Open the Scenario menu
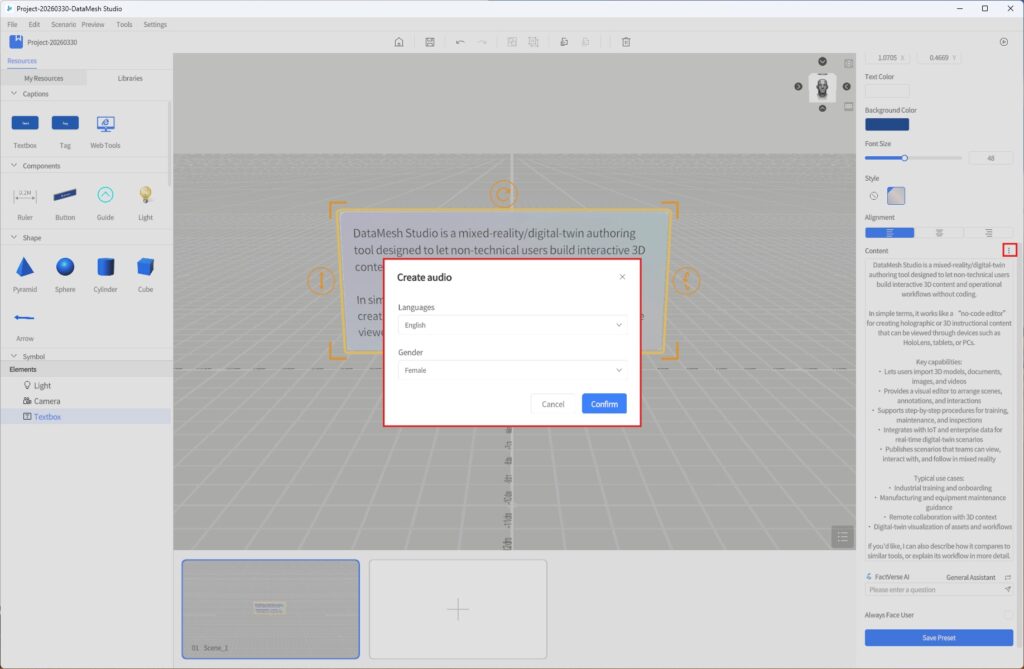This screenshot has height=669, width=1024. pyautogui.click(x=63, y=24)
